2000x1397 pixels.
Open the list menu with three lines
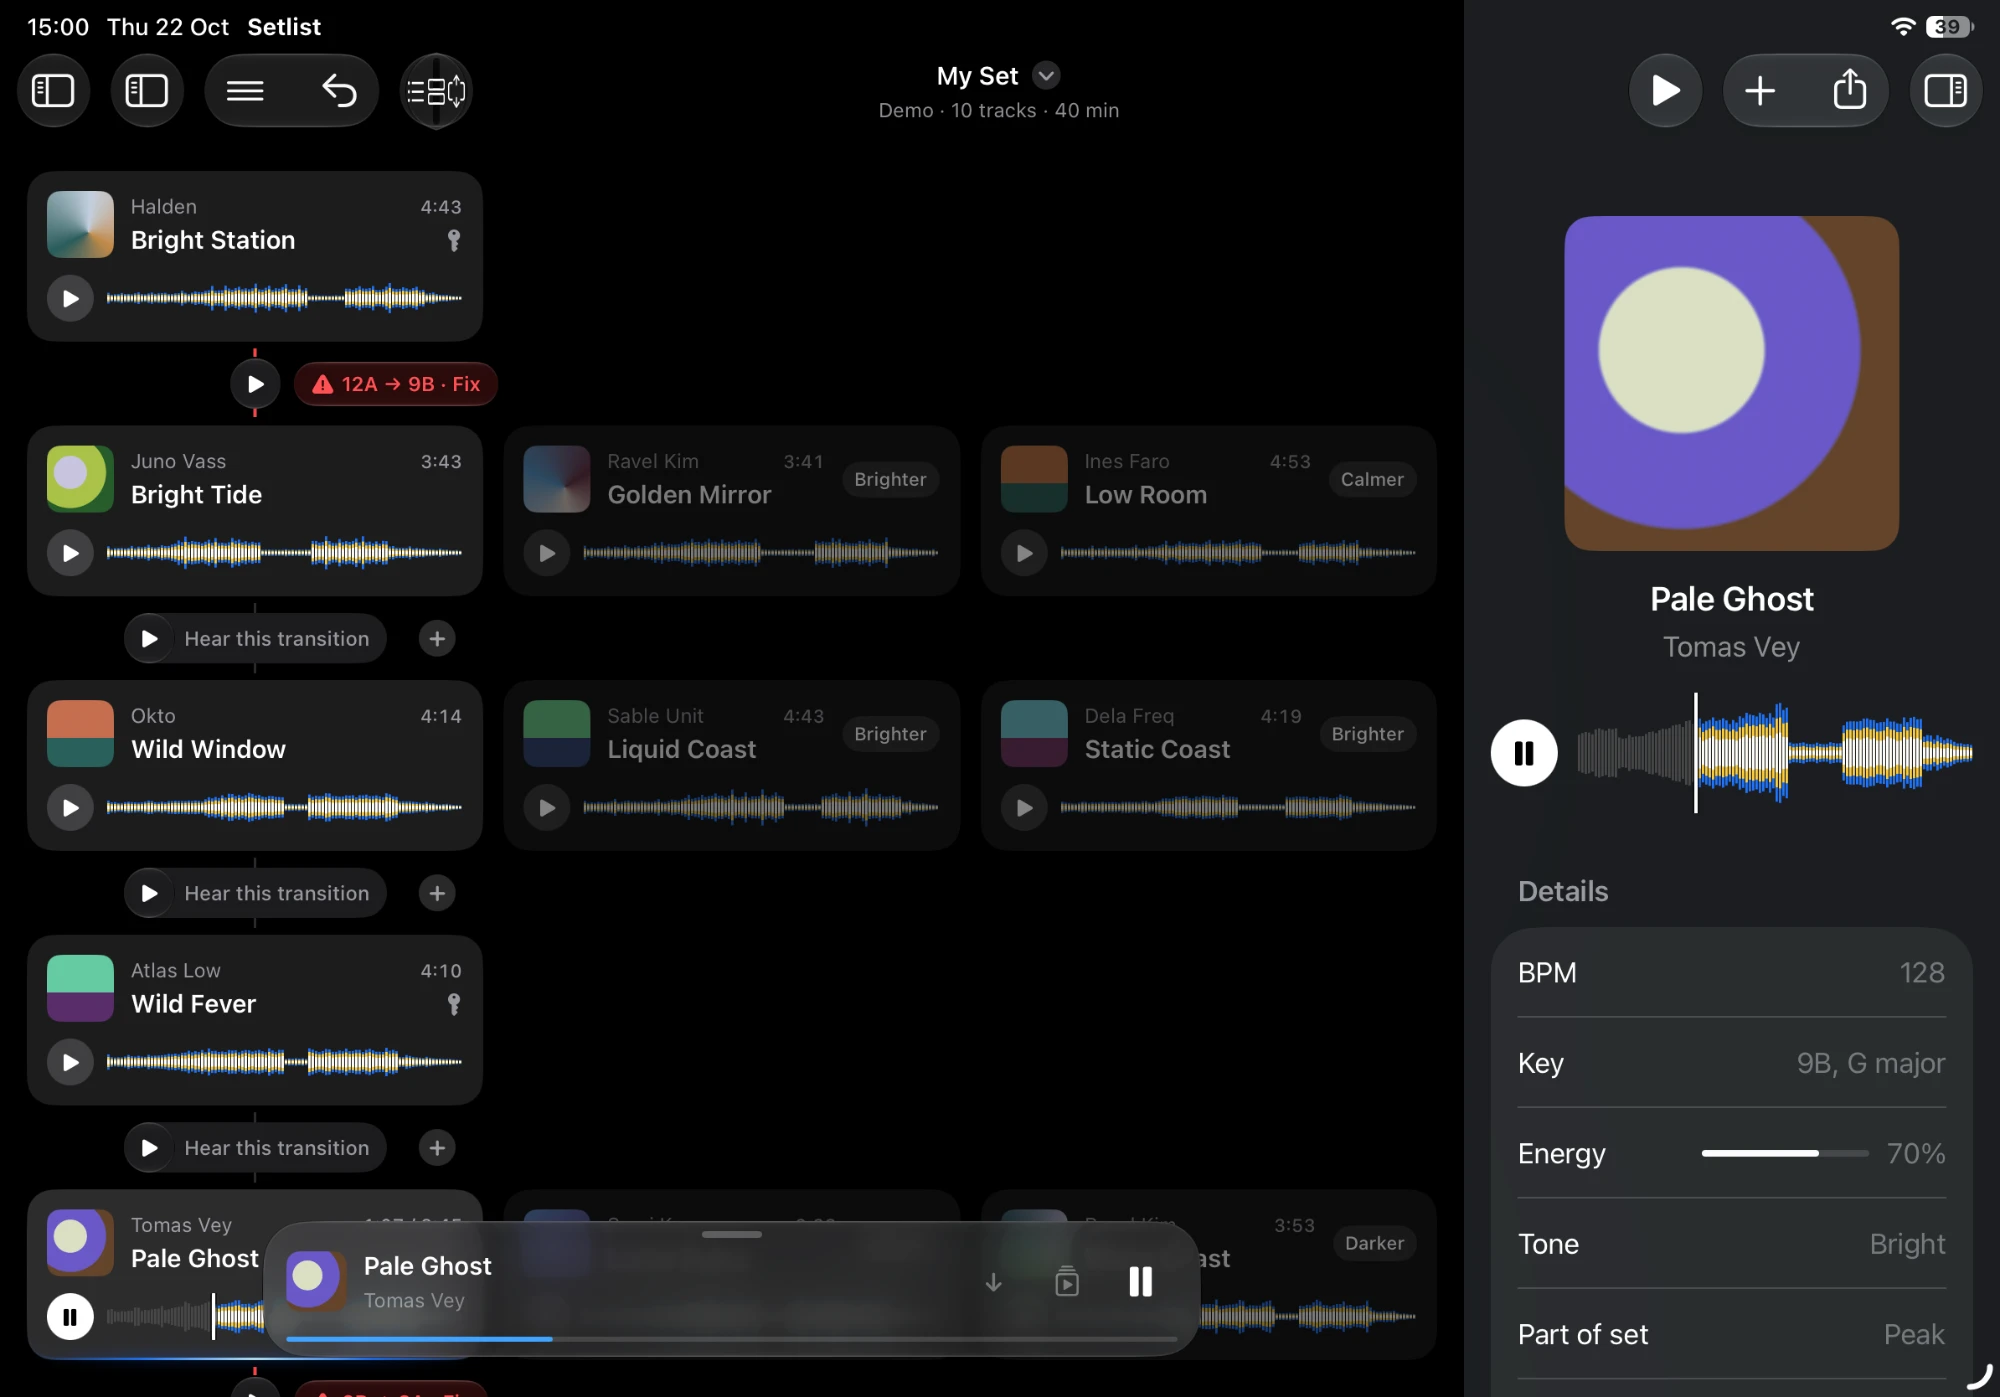coord(245,91)
